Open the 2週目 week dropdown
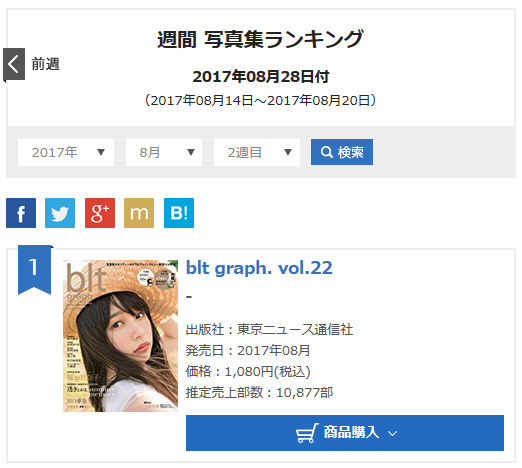Image resolution: width=522 pixels, height=468 pixels. pos(257,152)
